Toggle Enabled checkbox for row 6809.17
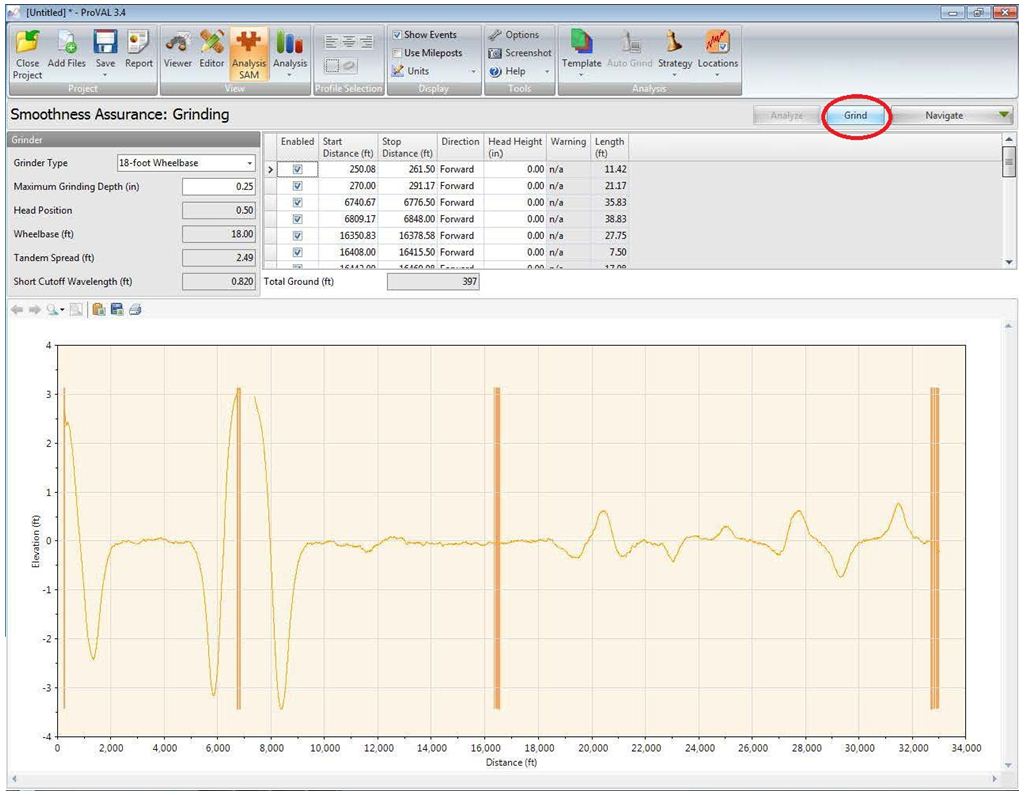The height and width of the screenshot is (795, 1025). tap(297, 219)
